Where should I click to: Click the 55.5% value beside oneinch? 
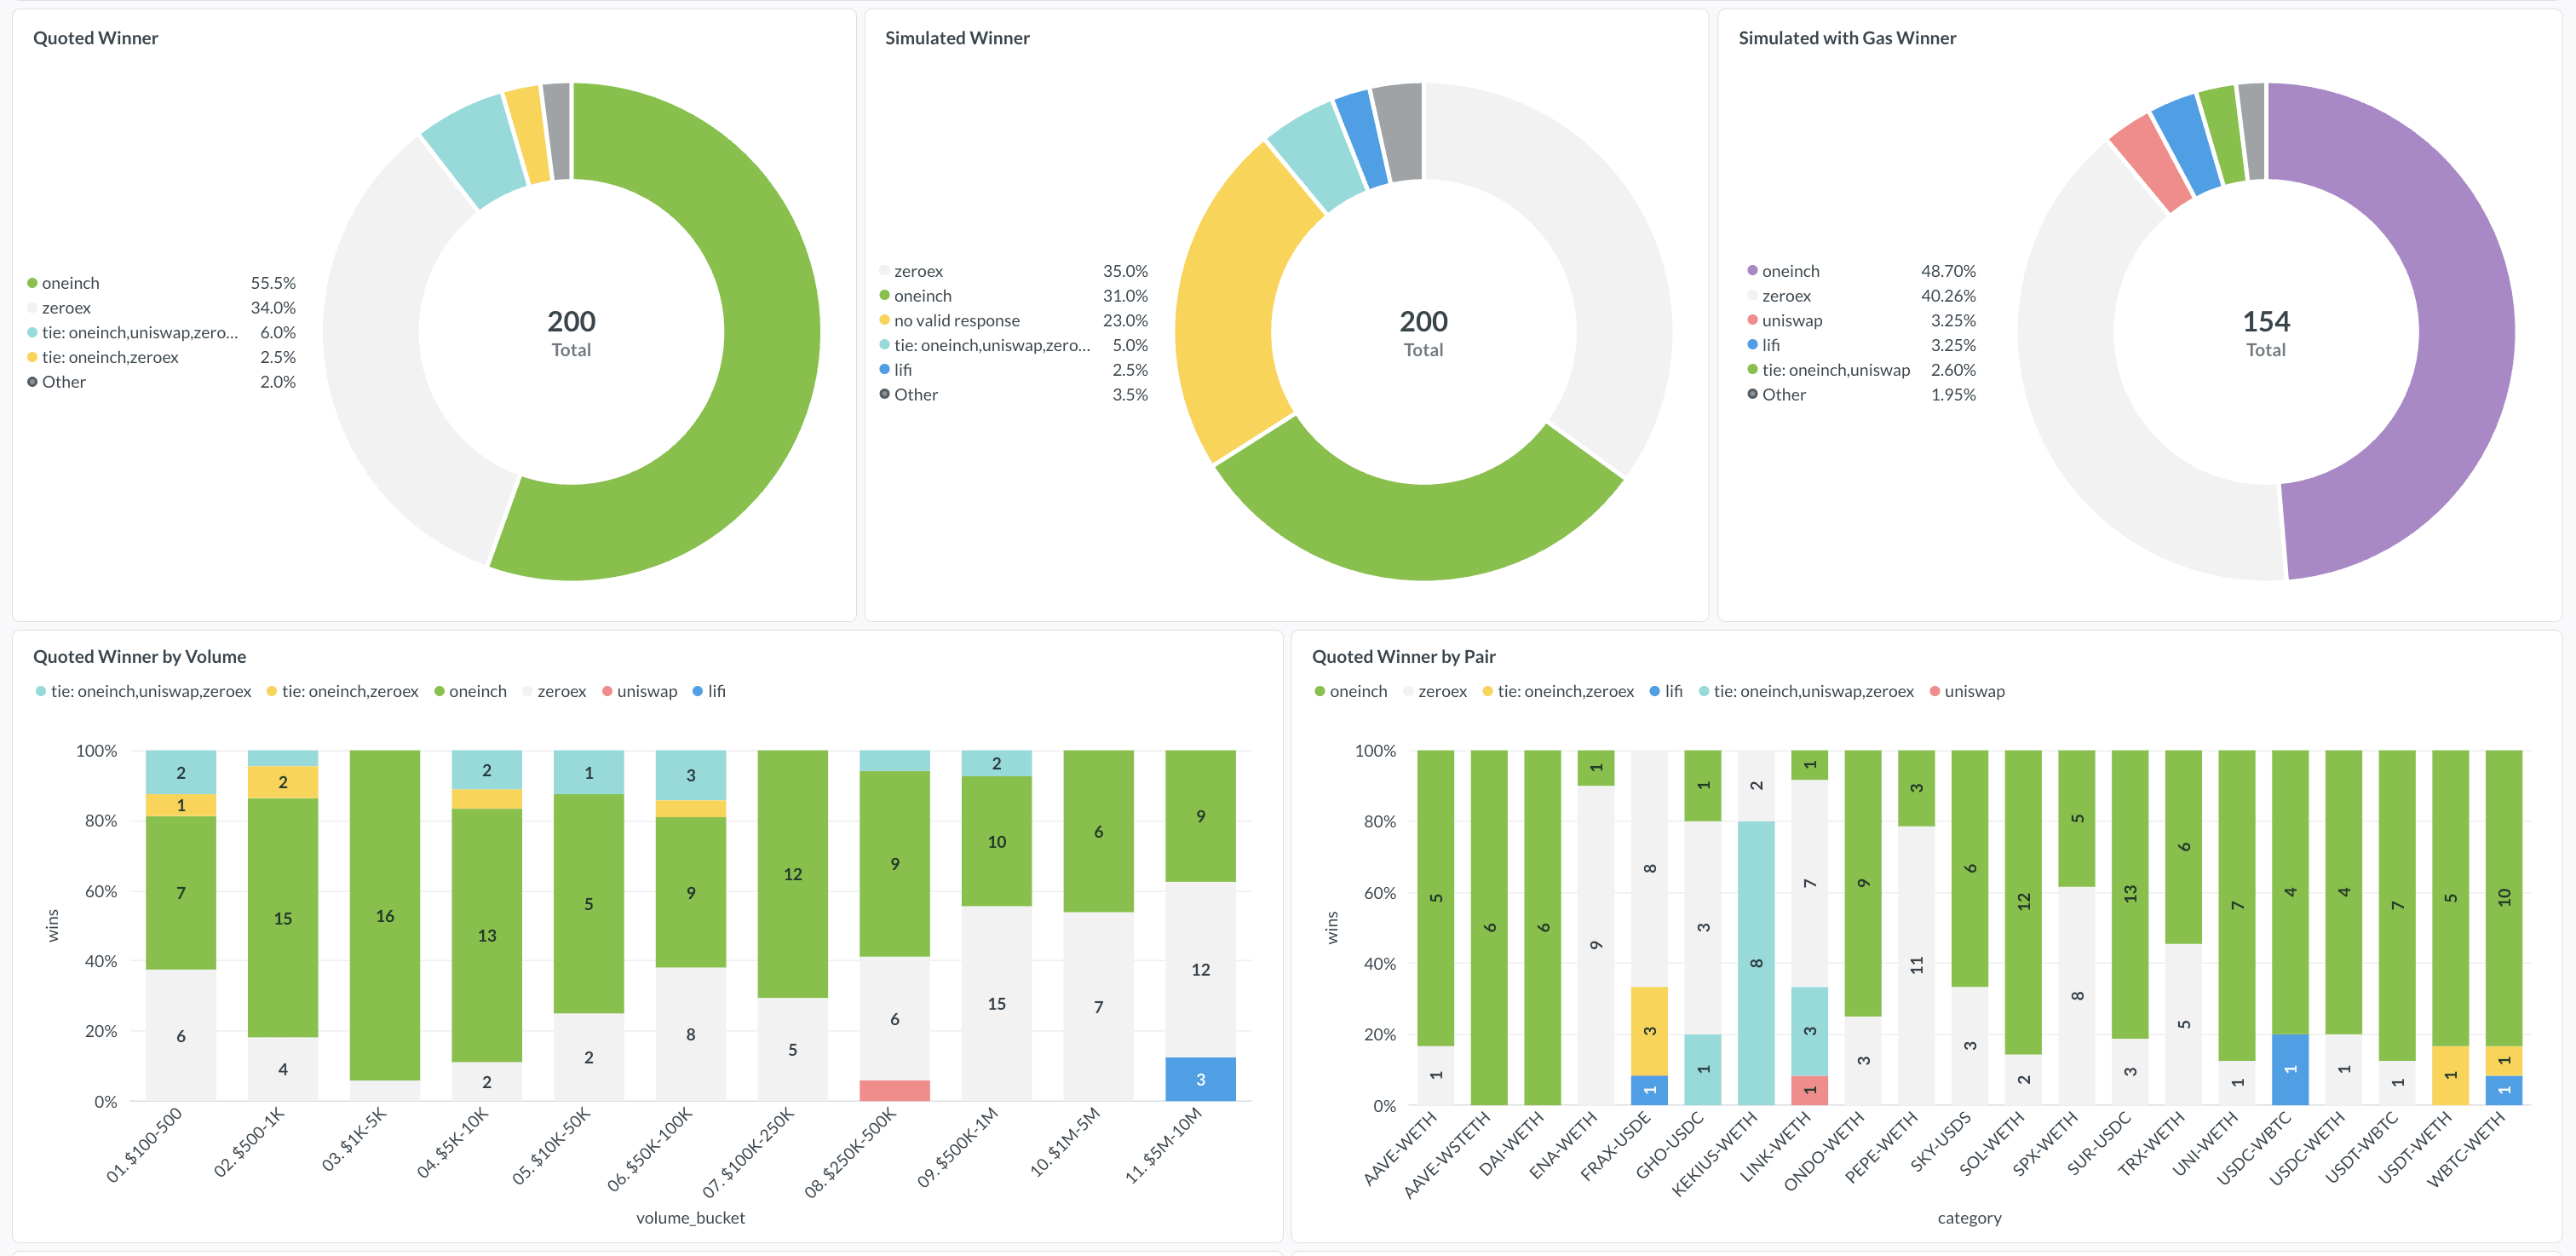click(x=273, y=283)
